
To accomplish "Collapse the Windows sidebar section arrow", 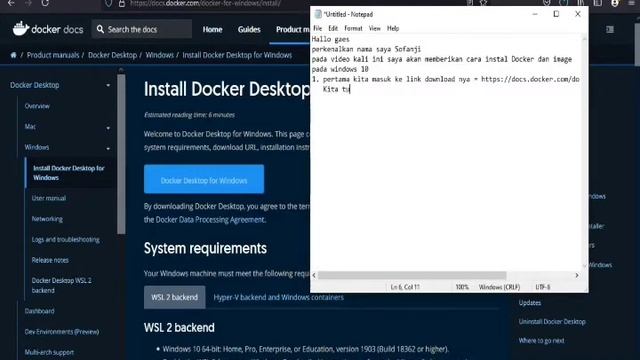I will tap(108, 149).
